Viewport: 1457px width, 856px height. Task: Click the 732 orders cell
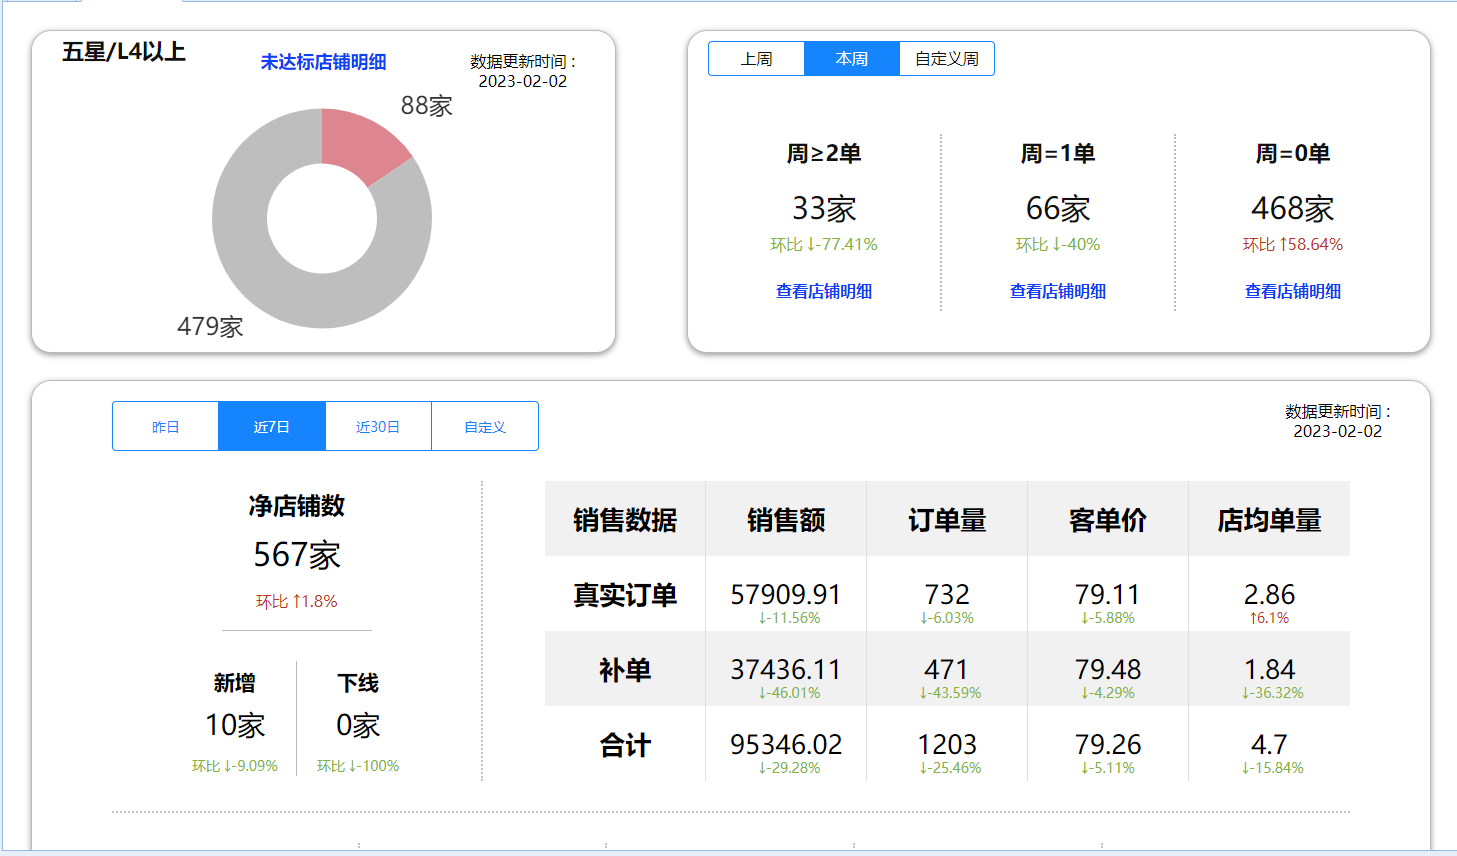tap(947, 595)
